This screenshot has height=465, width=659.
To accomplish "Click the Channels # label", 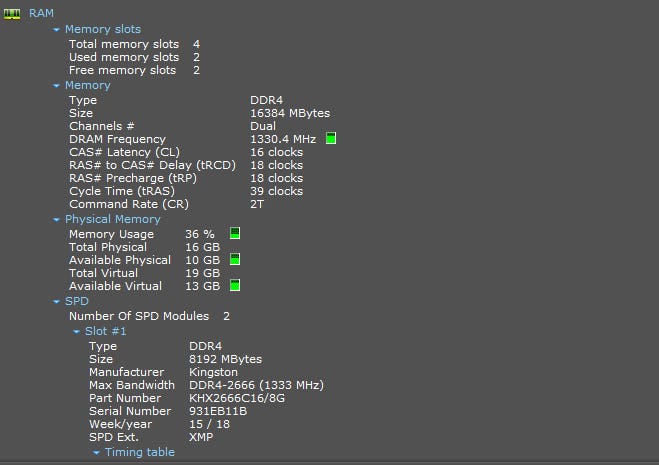I will [x=102, y=126].
